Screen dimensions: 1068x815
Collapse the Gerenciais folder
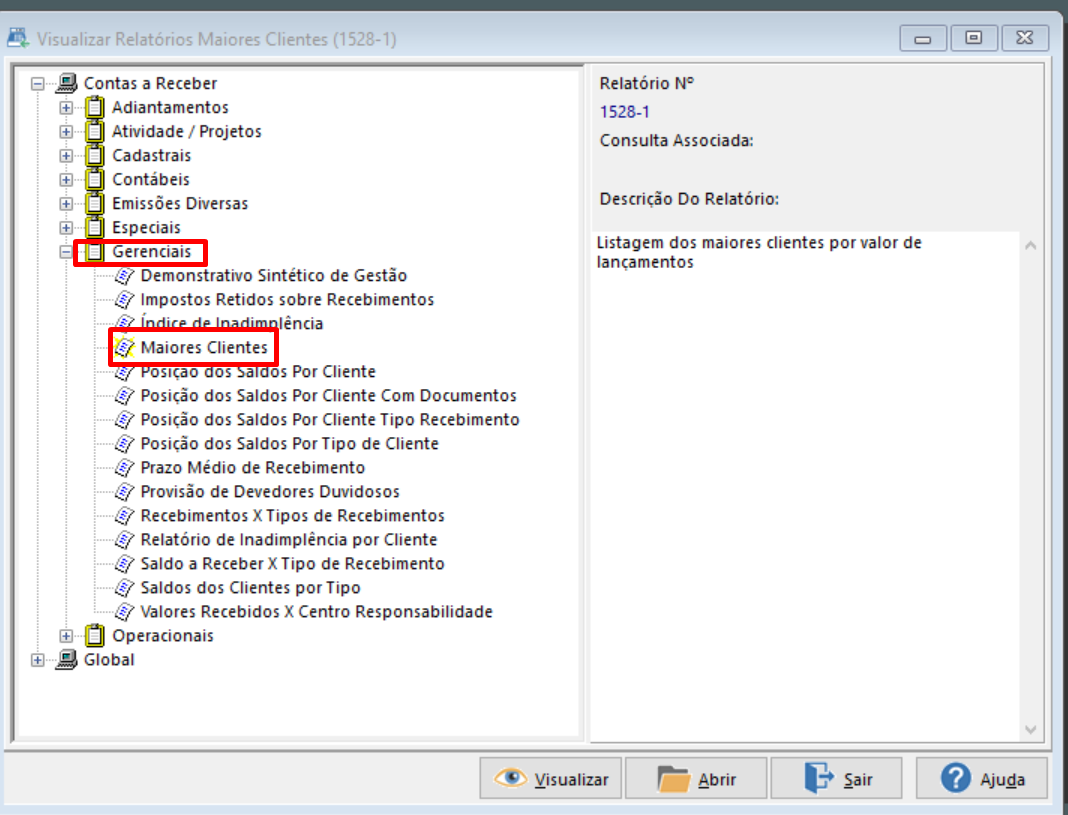66,252
